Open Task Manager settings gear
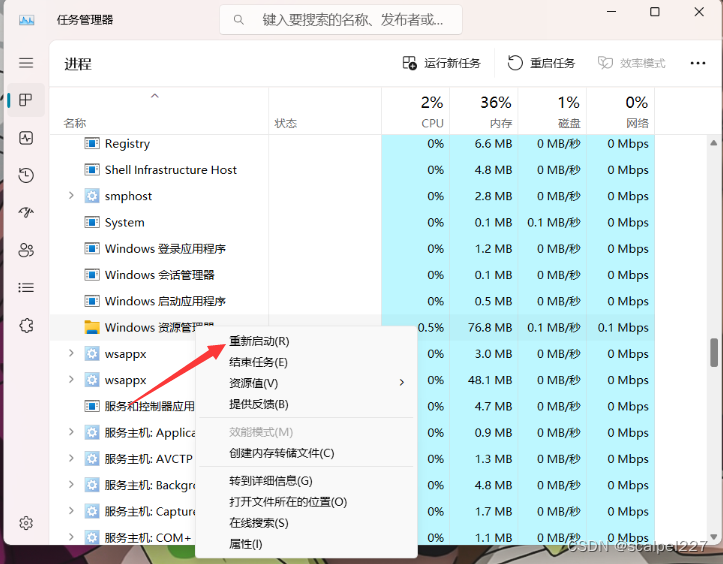723x564 pixels. tap(26, 523)
